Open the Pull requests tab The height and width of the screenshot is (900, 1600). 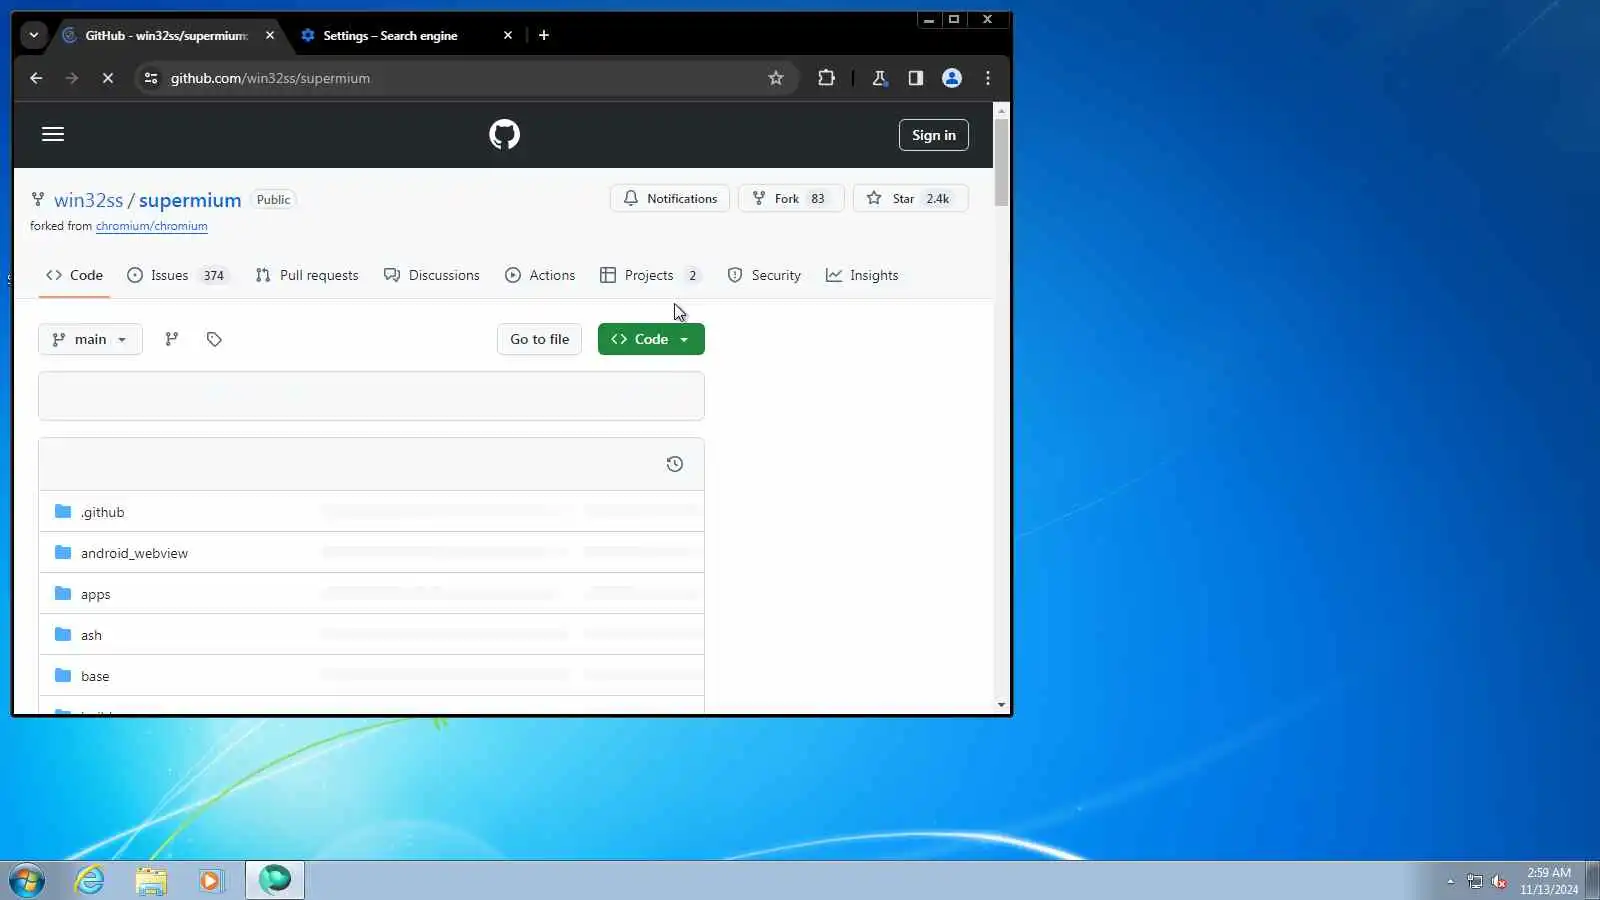(307, 275)
